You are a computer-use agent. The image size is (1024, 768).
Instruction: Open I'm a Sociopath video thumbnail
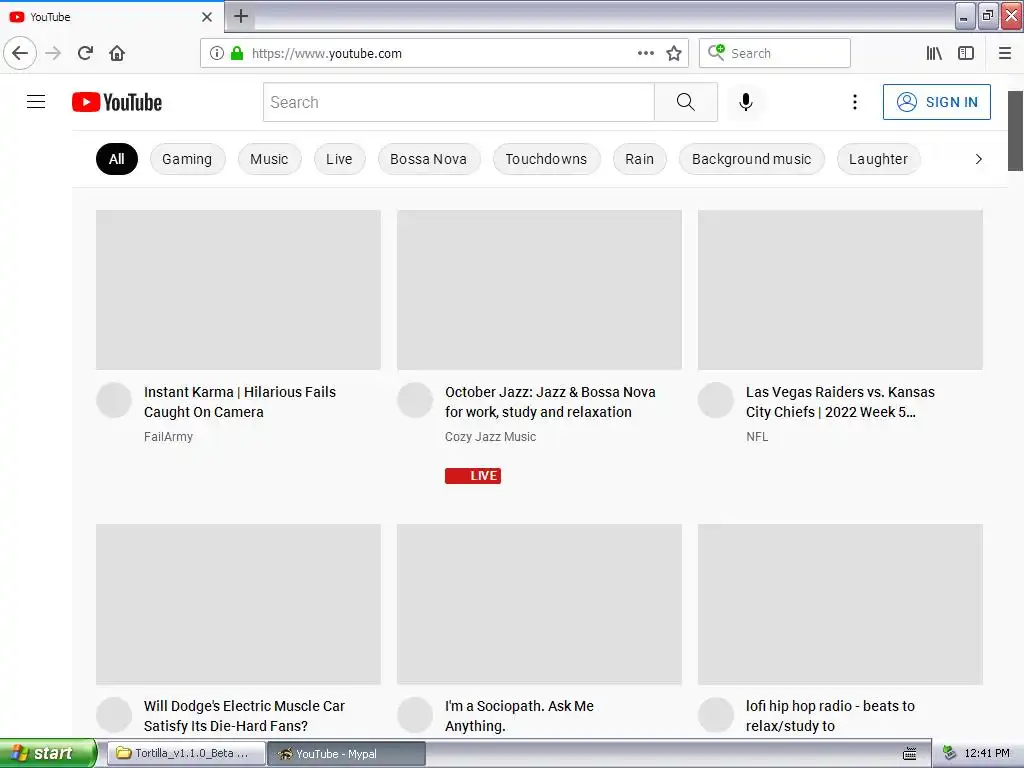click(539, 604)
